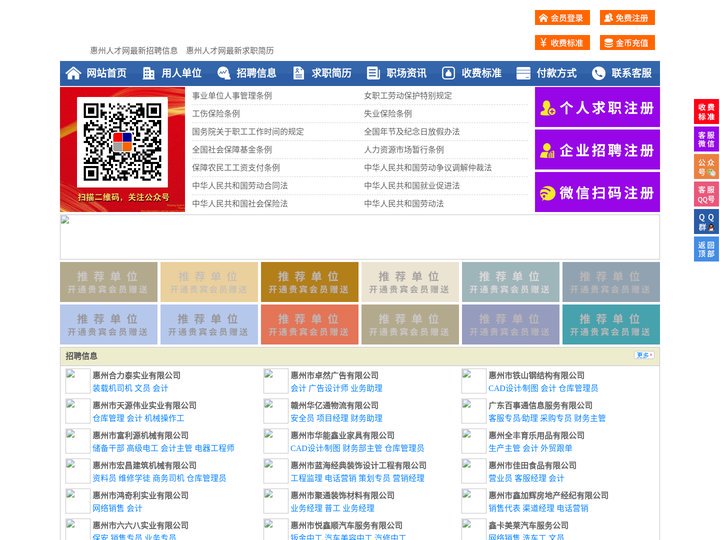Open company 惠州市鑫加辉房地产经纪有限公司

[548, 495]
